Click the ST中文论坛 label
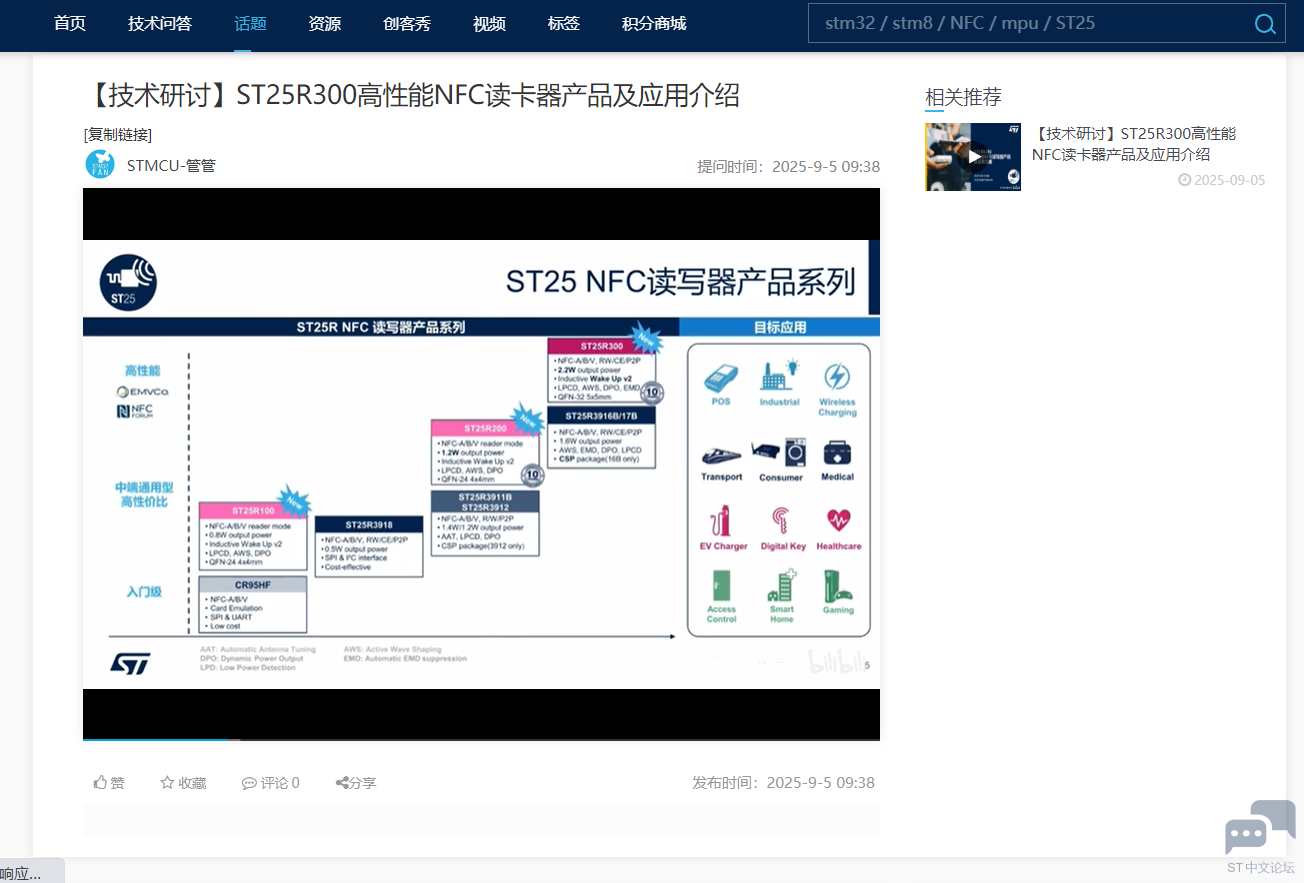Viewport: 1304px width, 883px height. 1261,867
